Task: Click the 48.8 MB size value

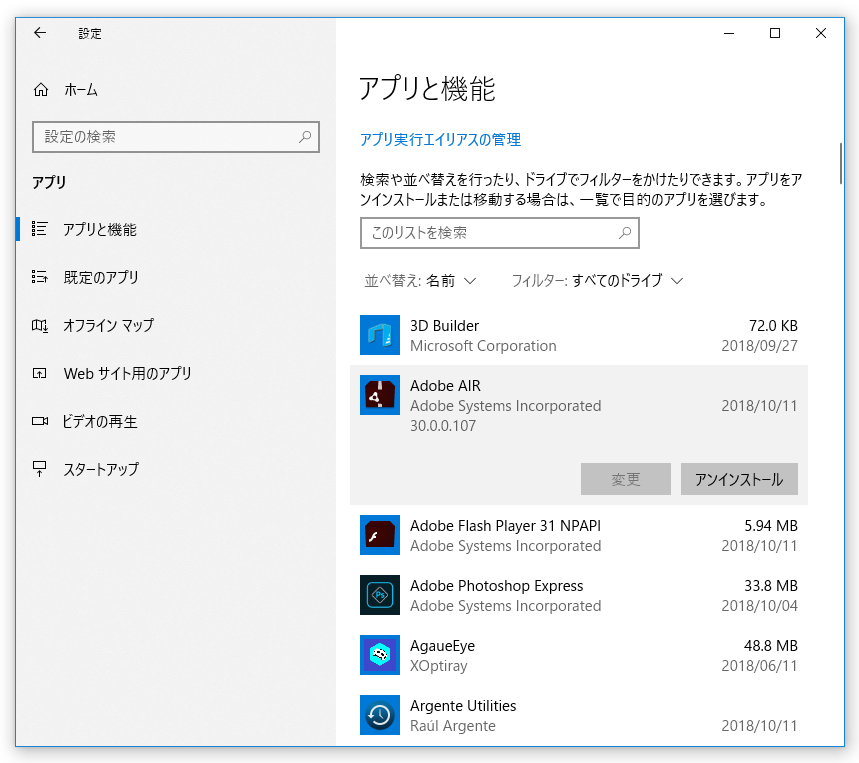Action: (x=771, y=646)
